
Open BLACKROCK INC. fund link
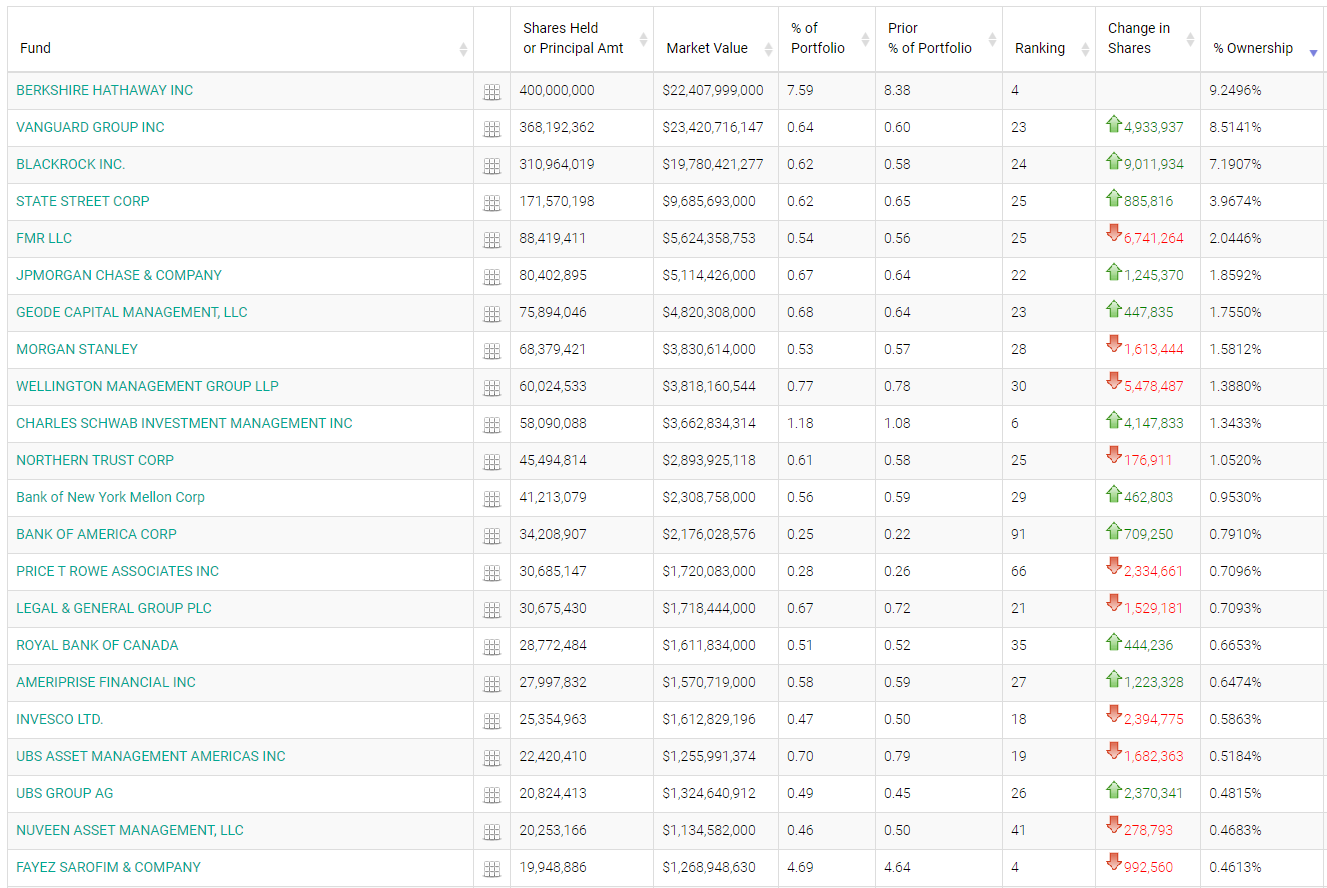(71, 164)
